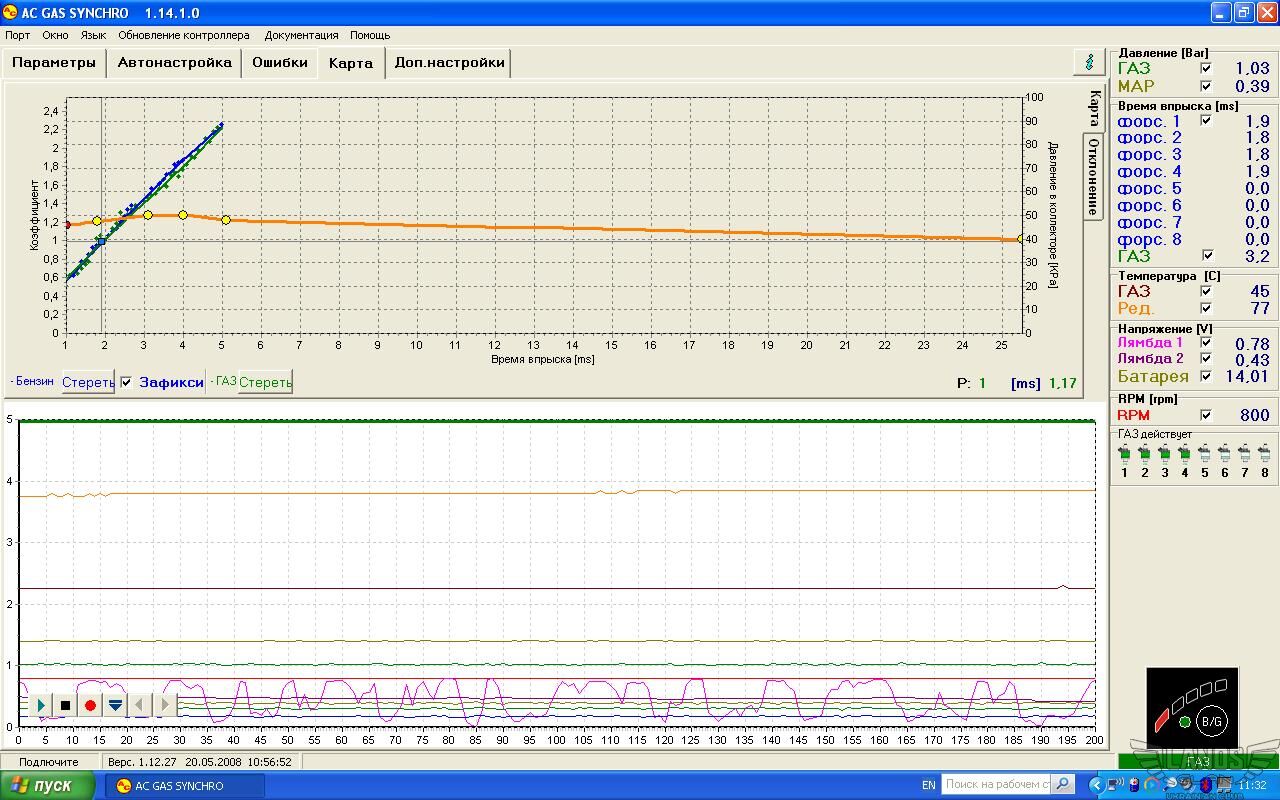Open the Обновление контроллера menu
The image size is (1280, 800).
coord(184,35)
